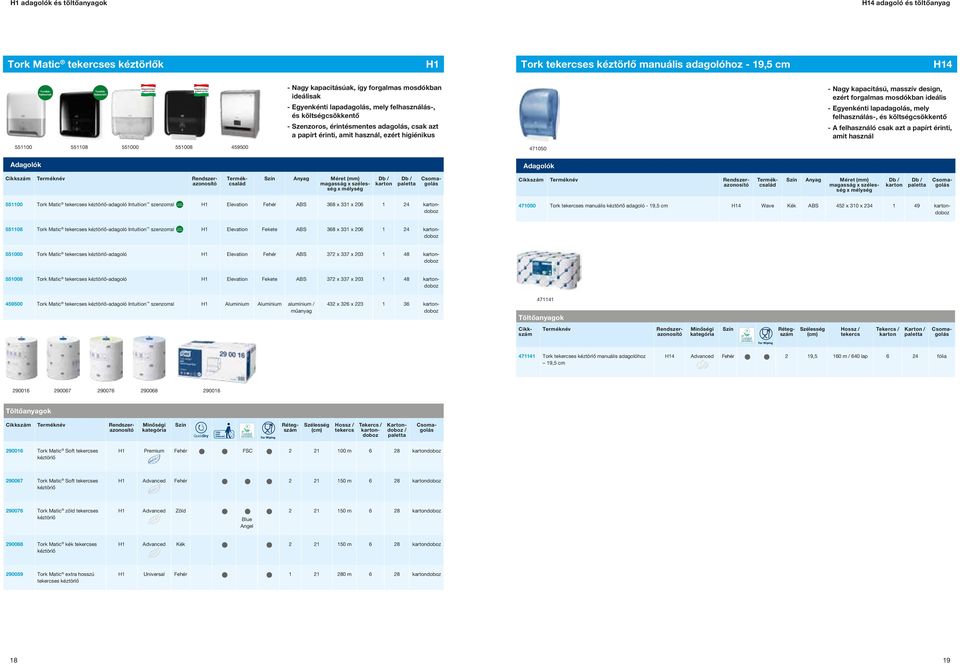
Task: Open the blue 471050 dispenser photo
Action: (539, 114)
